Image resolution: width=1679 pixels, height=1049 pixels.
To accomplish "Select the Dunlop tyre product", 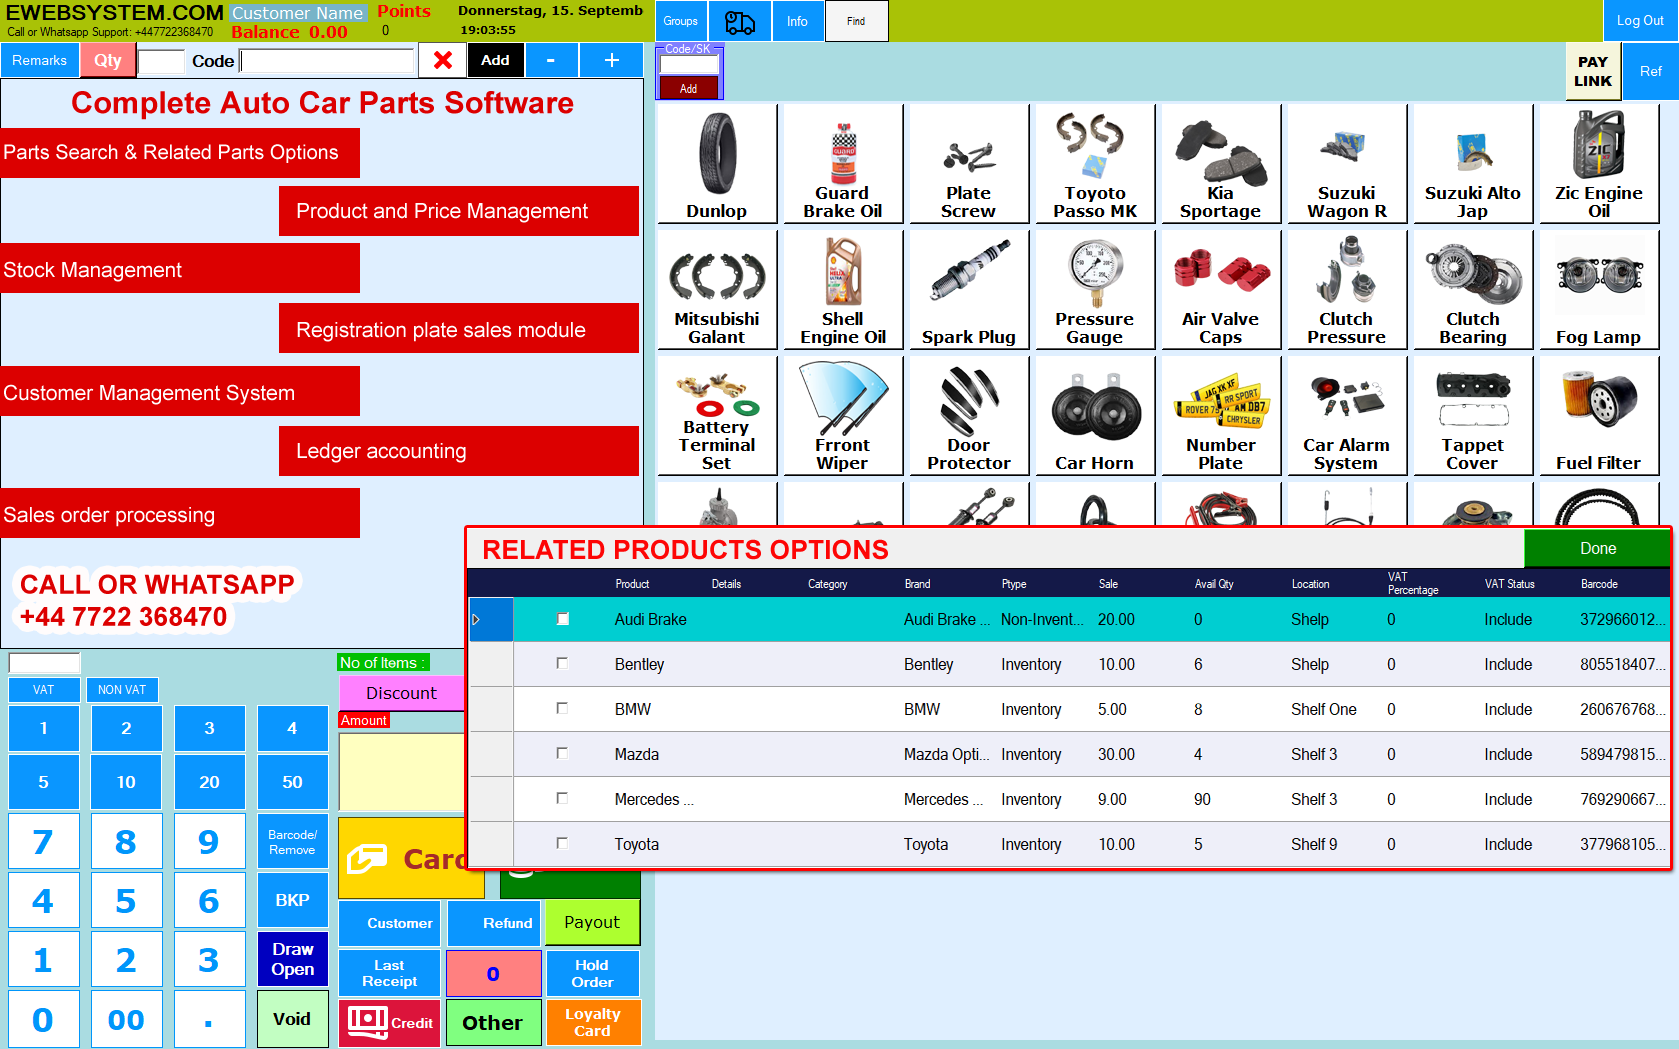I will coord(717,163).
